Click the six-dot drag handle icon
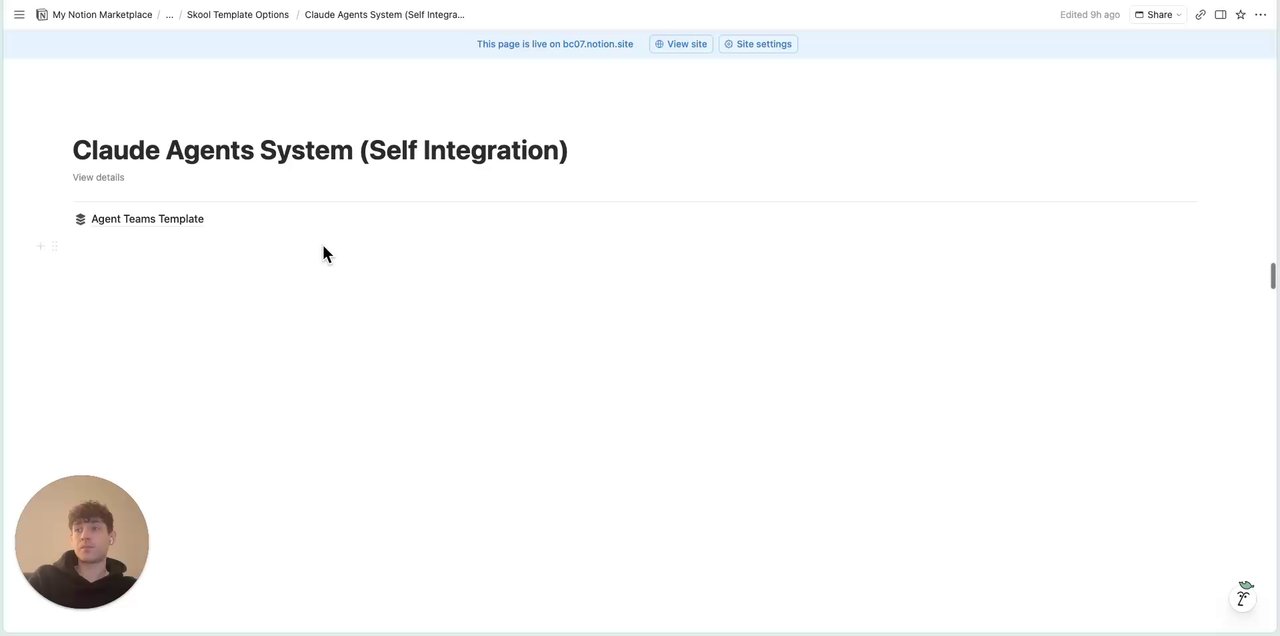Screen dimensions: 1280x636 click(55, 246)
